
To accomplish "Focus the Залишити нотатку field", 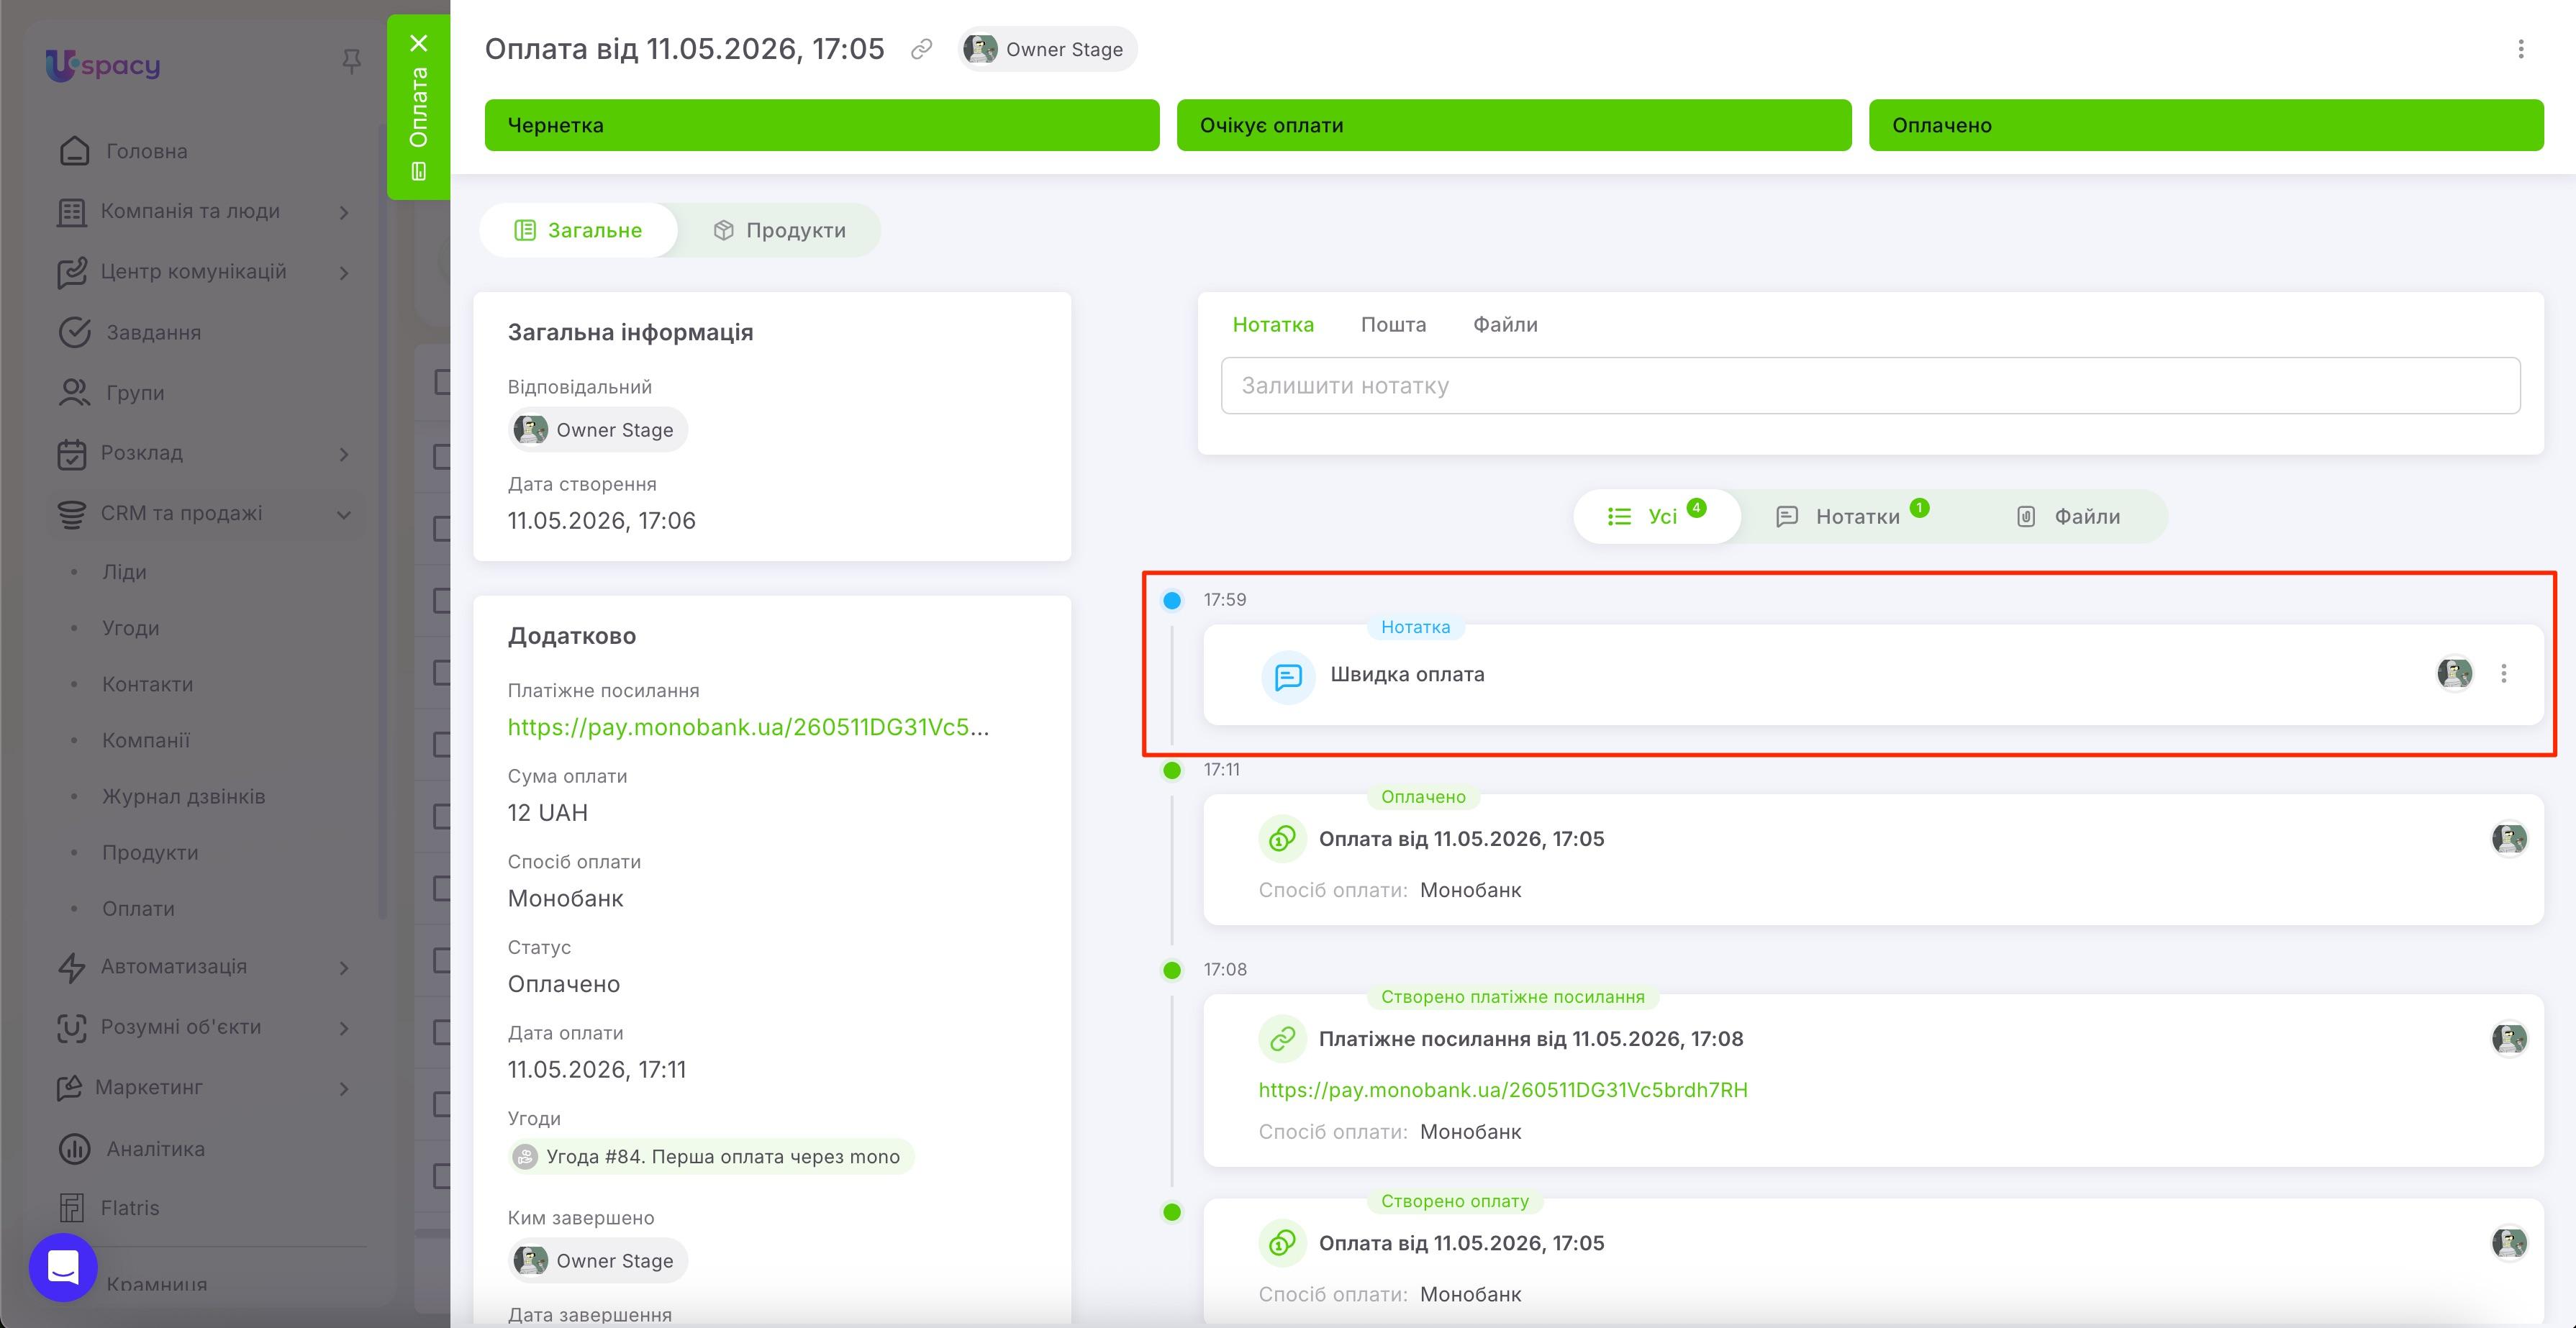I will pyautogui.click(x=1870, y=386).
